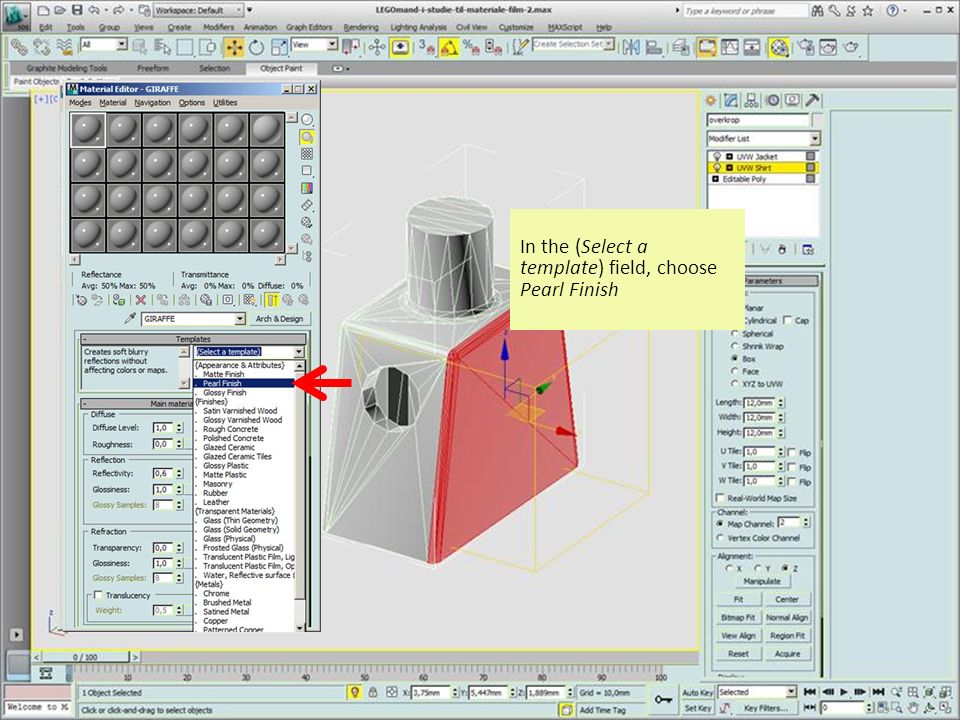Click the Mirror tool icon

tap(631, 47)
